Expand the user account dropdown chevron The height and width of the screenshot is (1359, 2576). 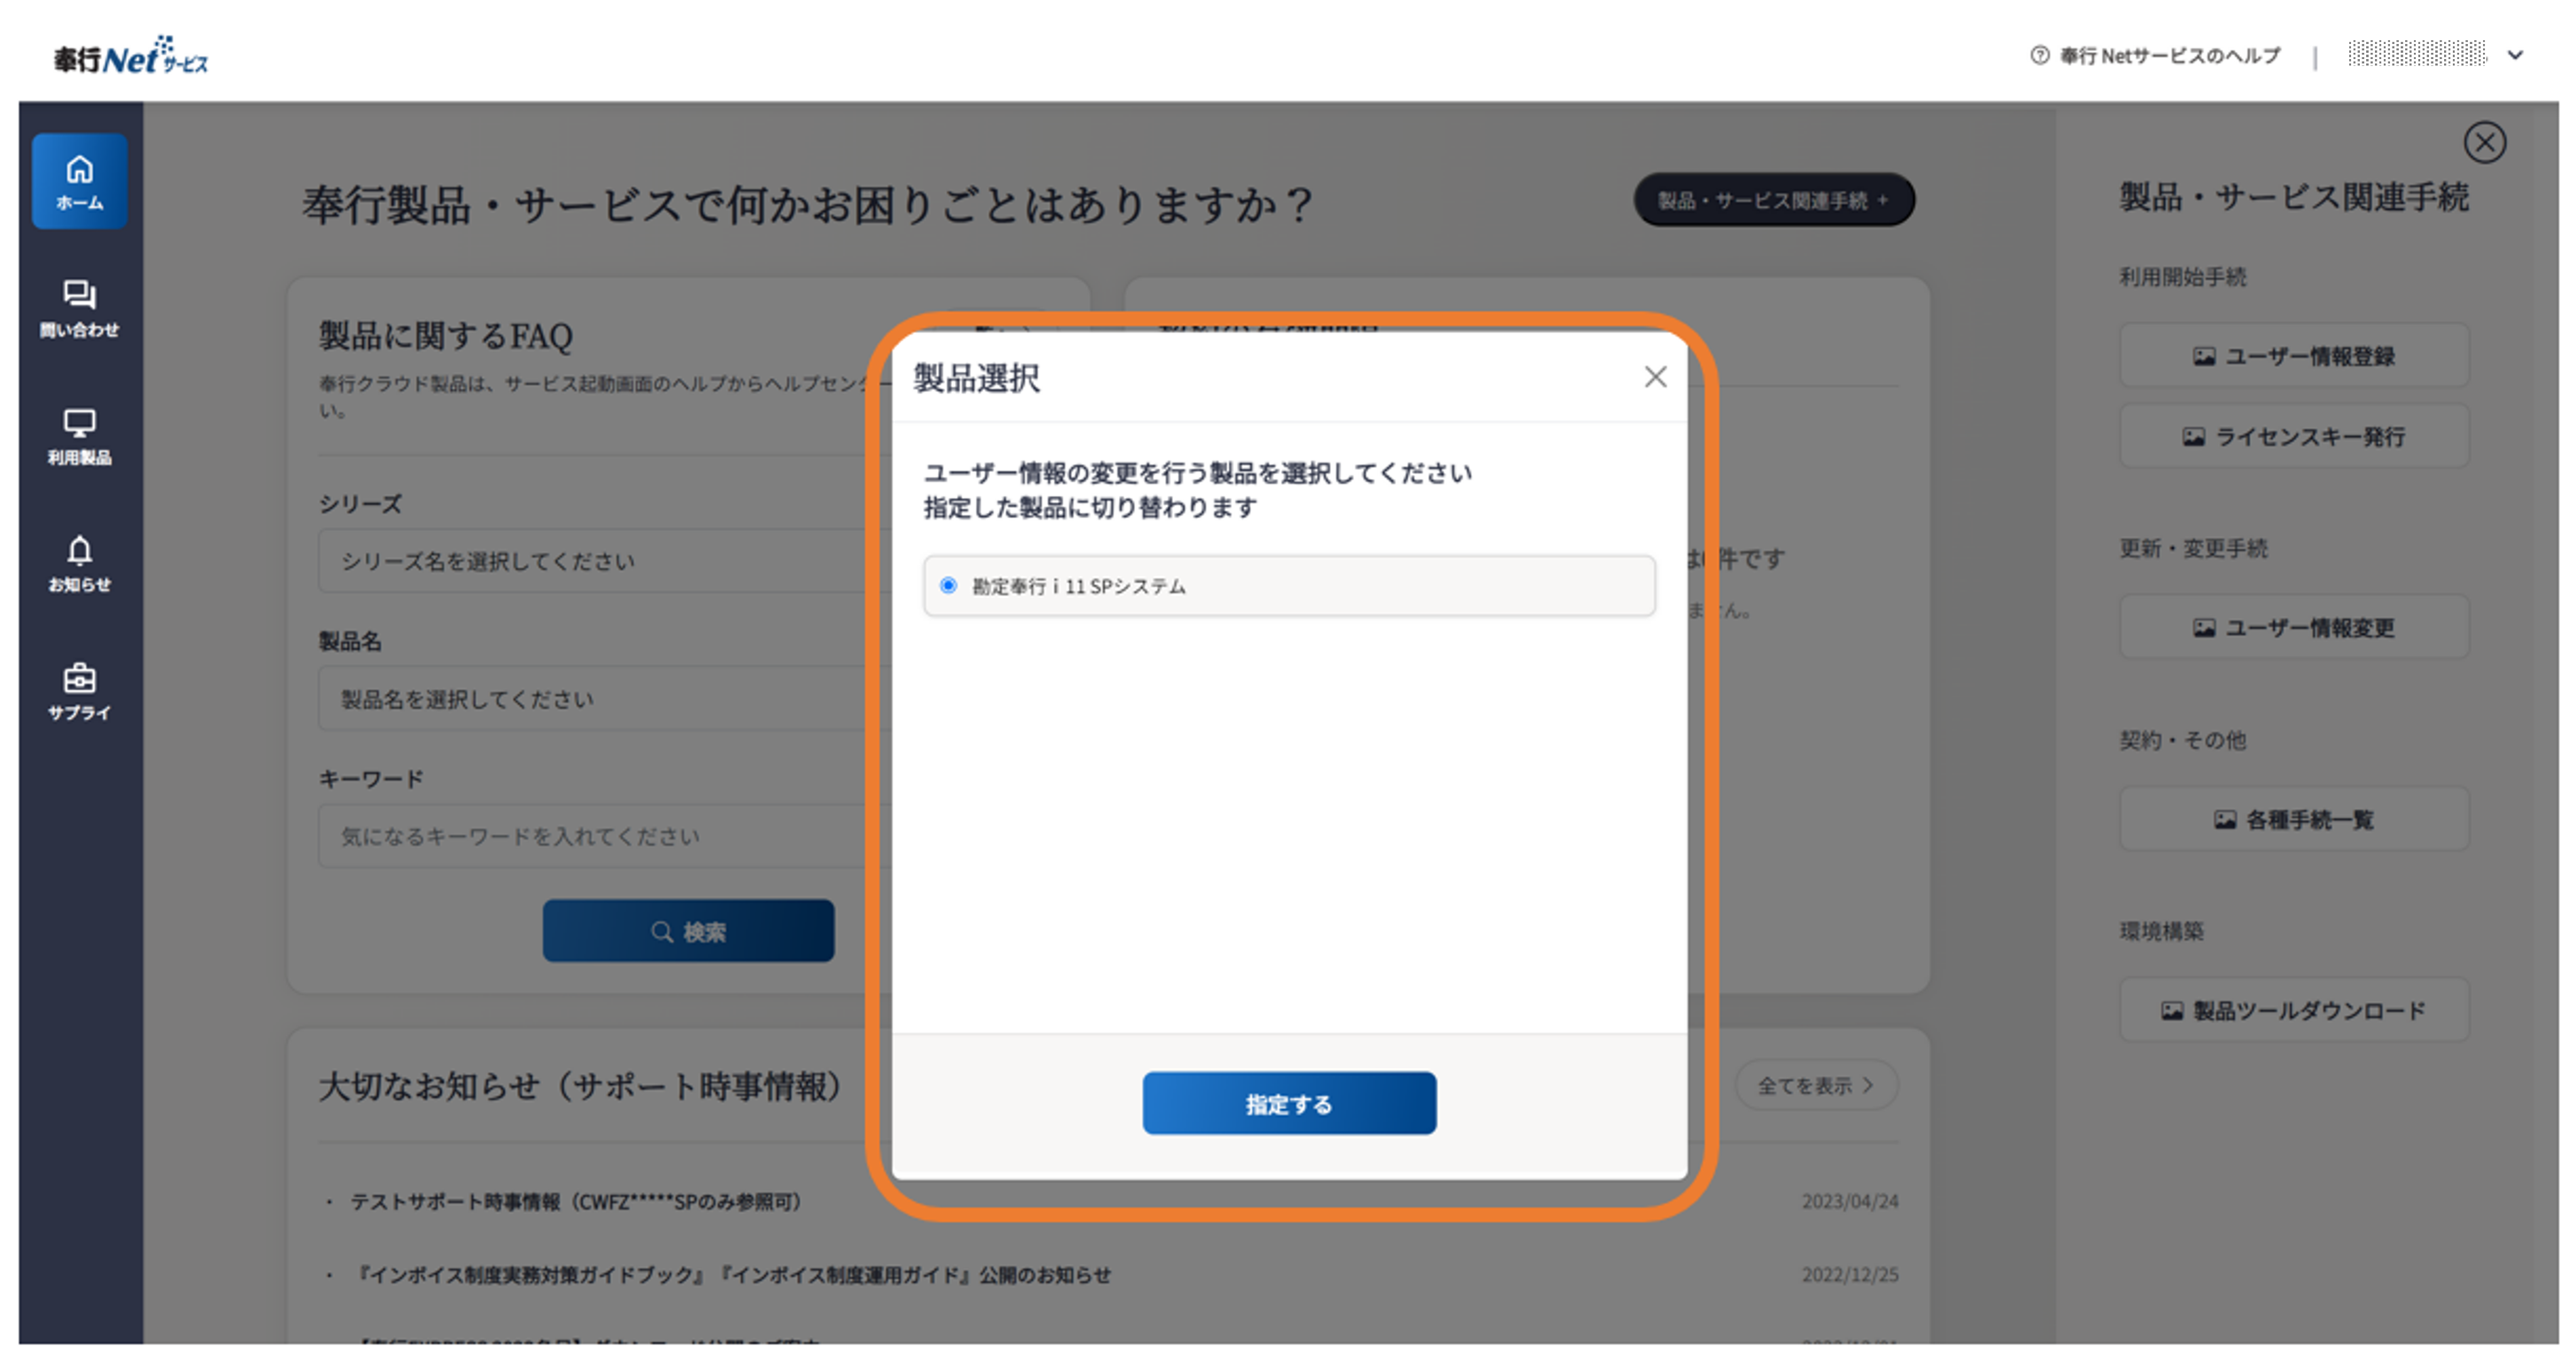(2515, 55)
